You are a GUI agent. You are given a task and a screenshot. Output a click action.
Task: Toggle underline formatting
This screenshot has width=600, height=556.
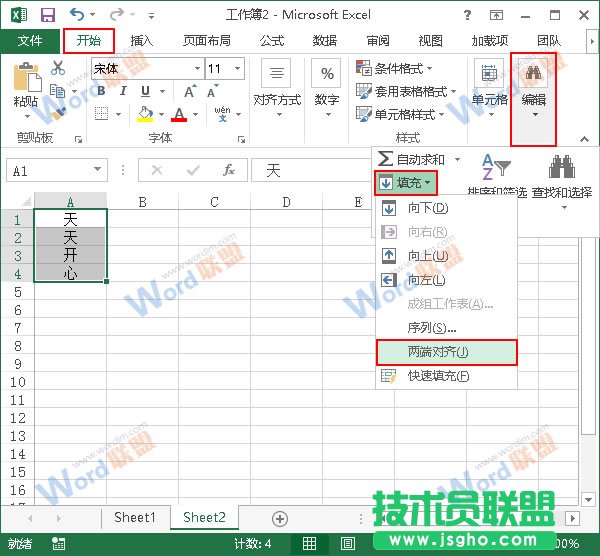coord(145,91)
